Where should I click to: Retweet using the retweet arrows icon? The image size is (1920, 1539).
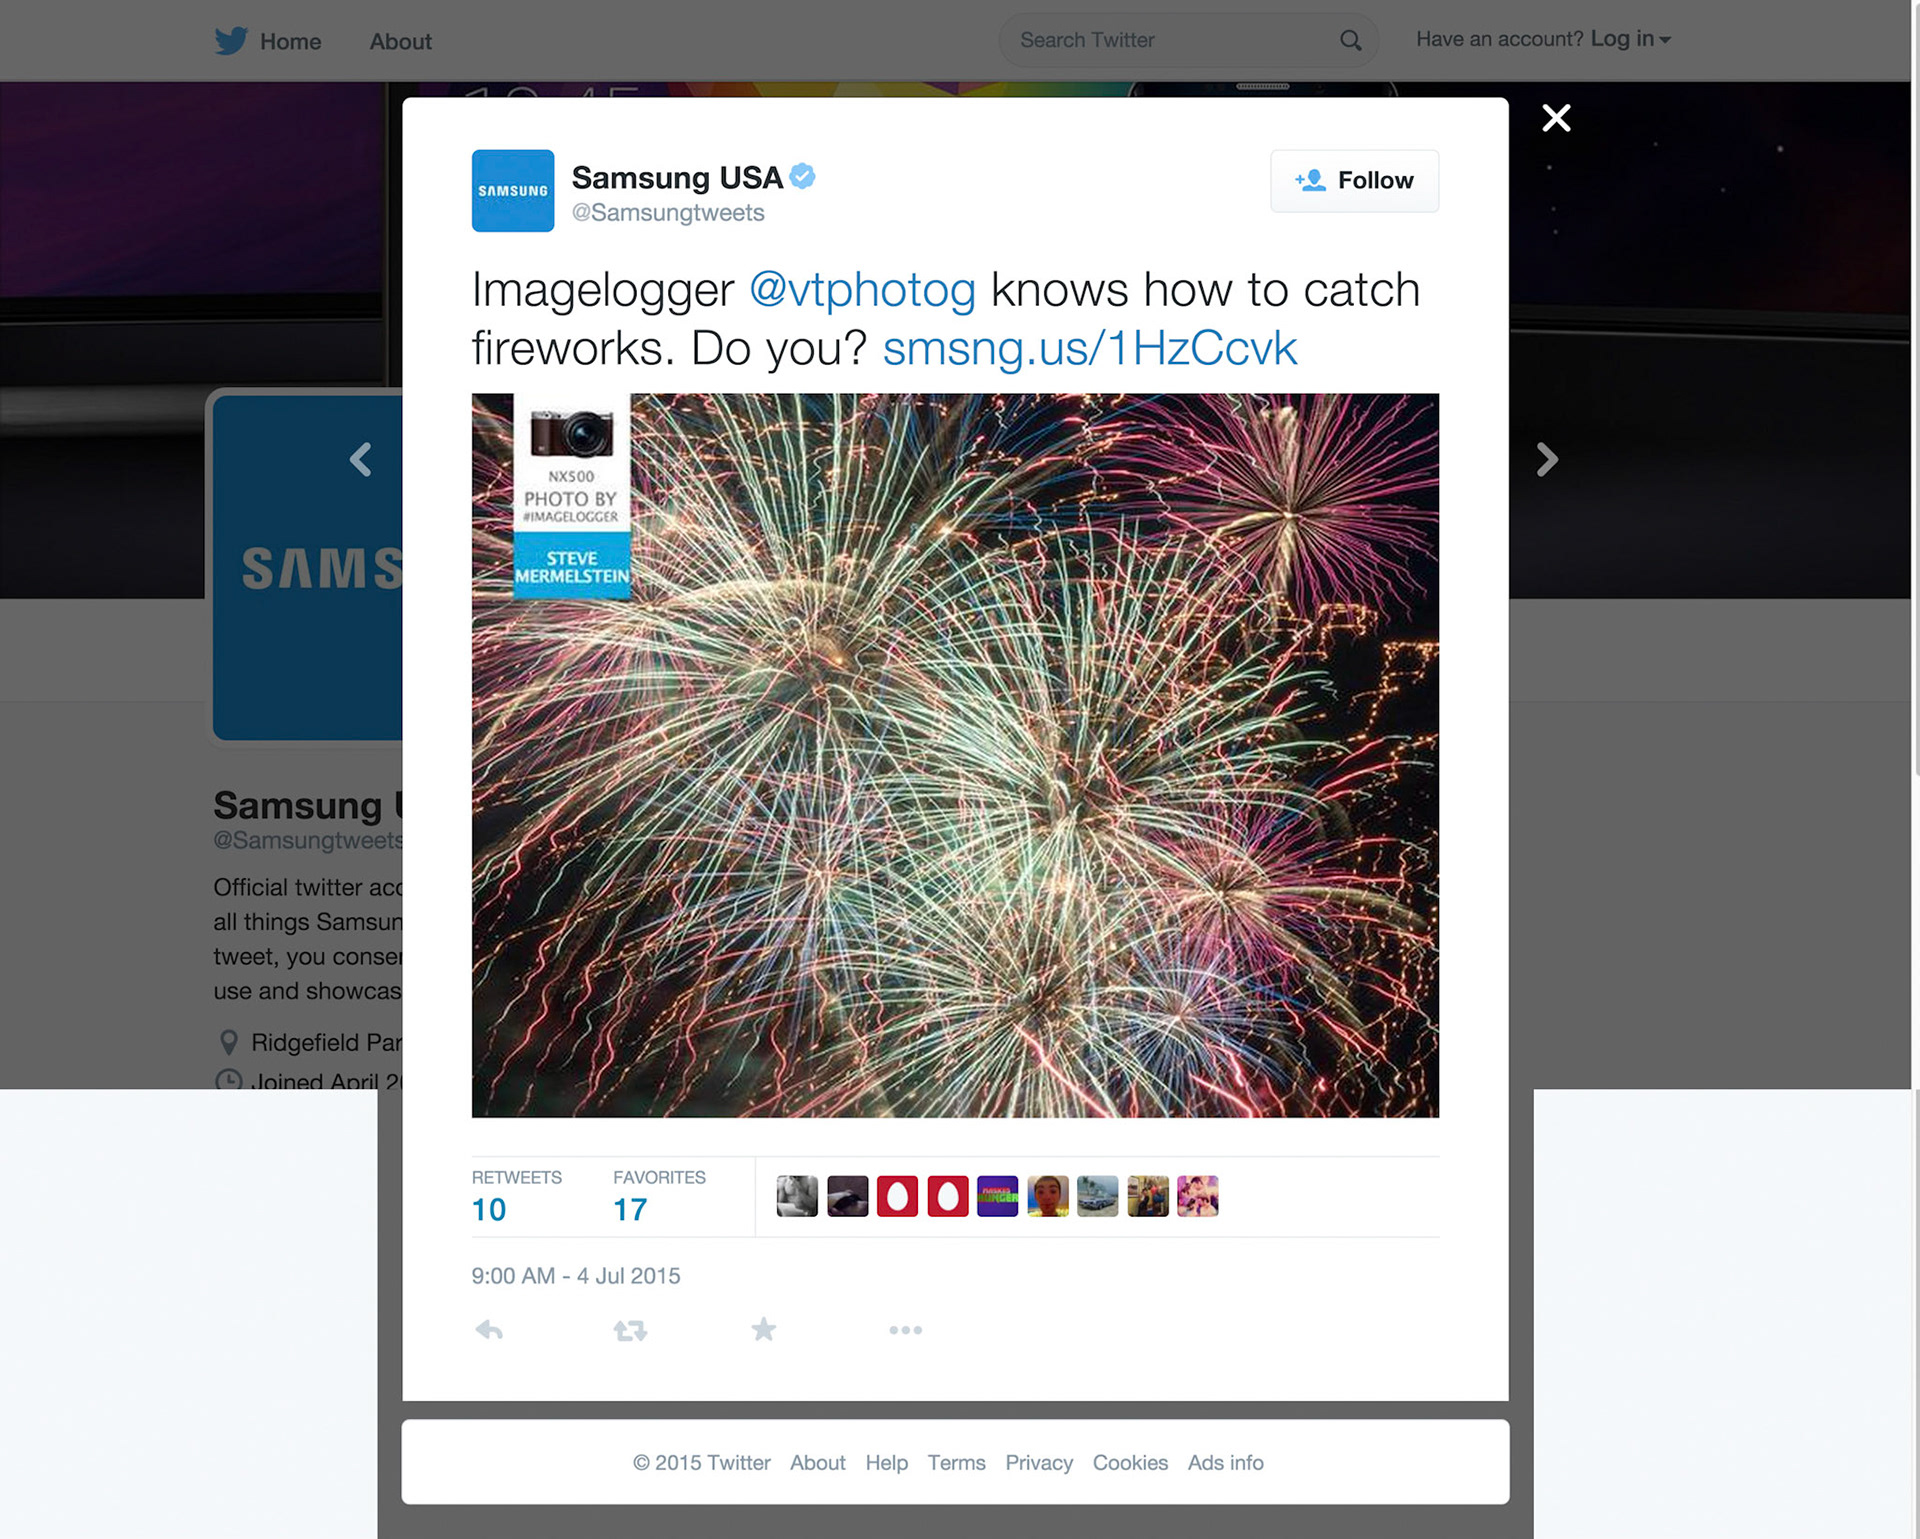(x=630, y=1330)
